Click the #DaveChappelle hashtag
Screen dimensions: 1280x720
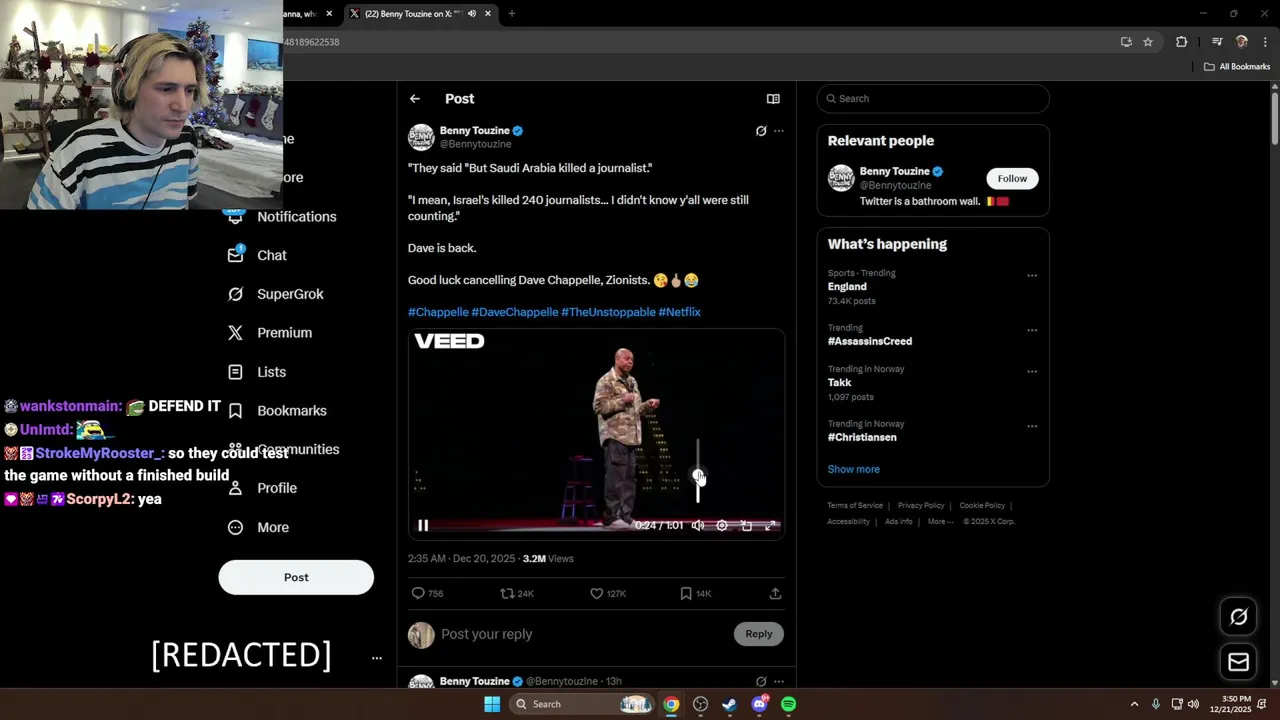(515, 312)
